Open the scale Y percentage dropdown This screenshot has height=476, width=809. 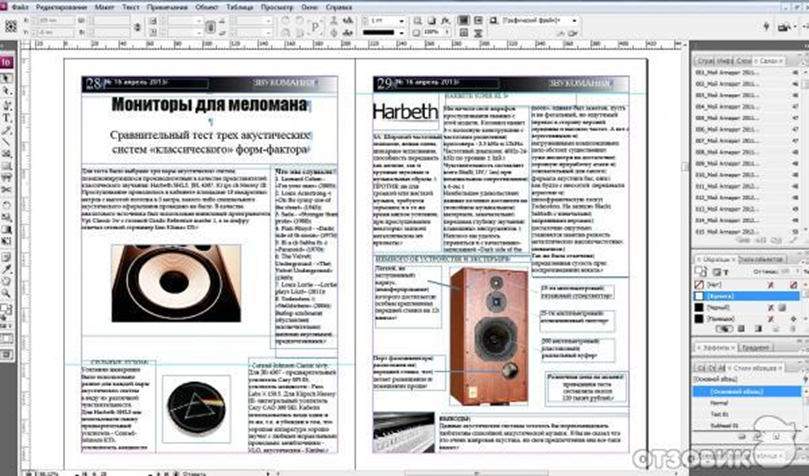coord(199,32)
